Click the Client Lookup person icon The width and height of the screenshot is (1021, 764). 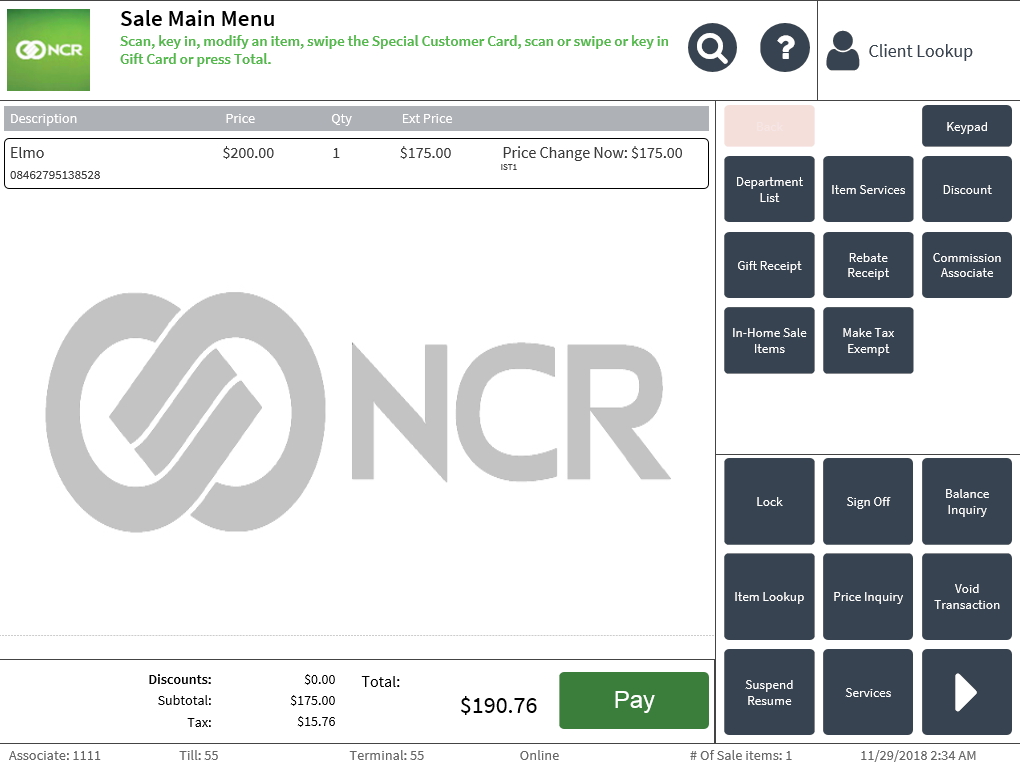(843, 51)
